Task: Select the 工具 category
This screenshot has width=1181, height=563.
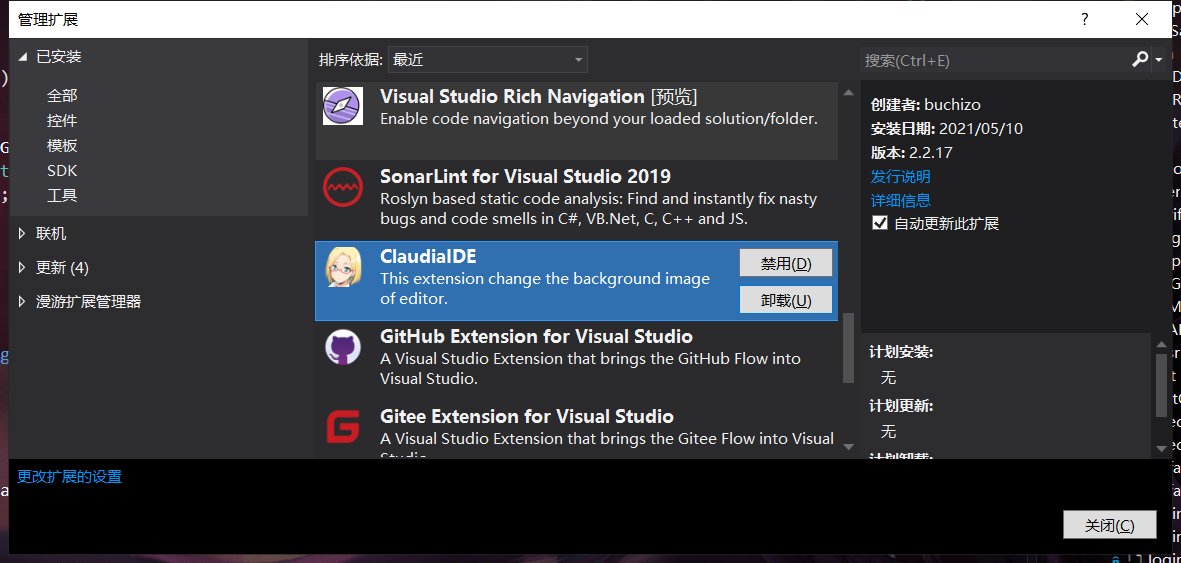Action: click(62, 195)
